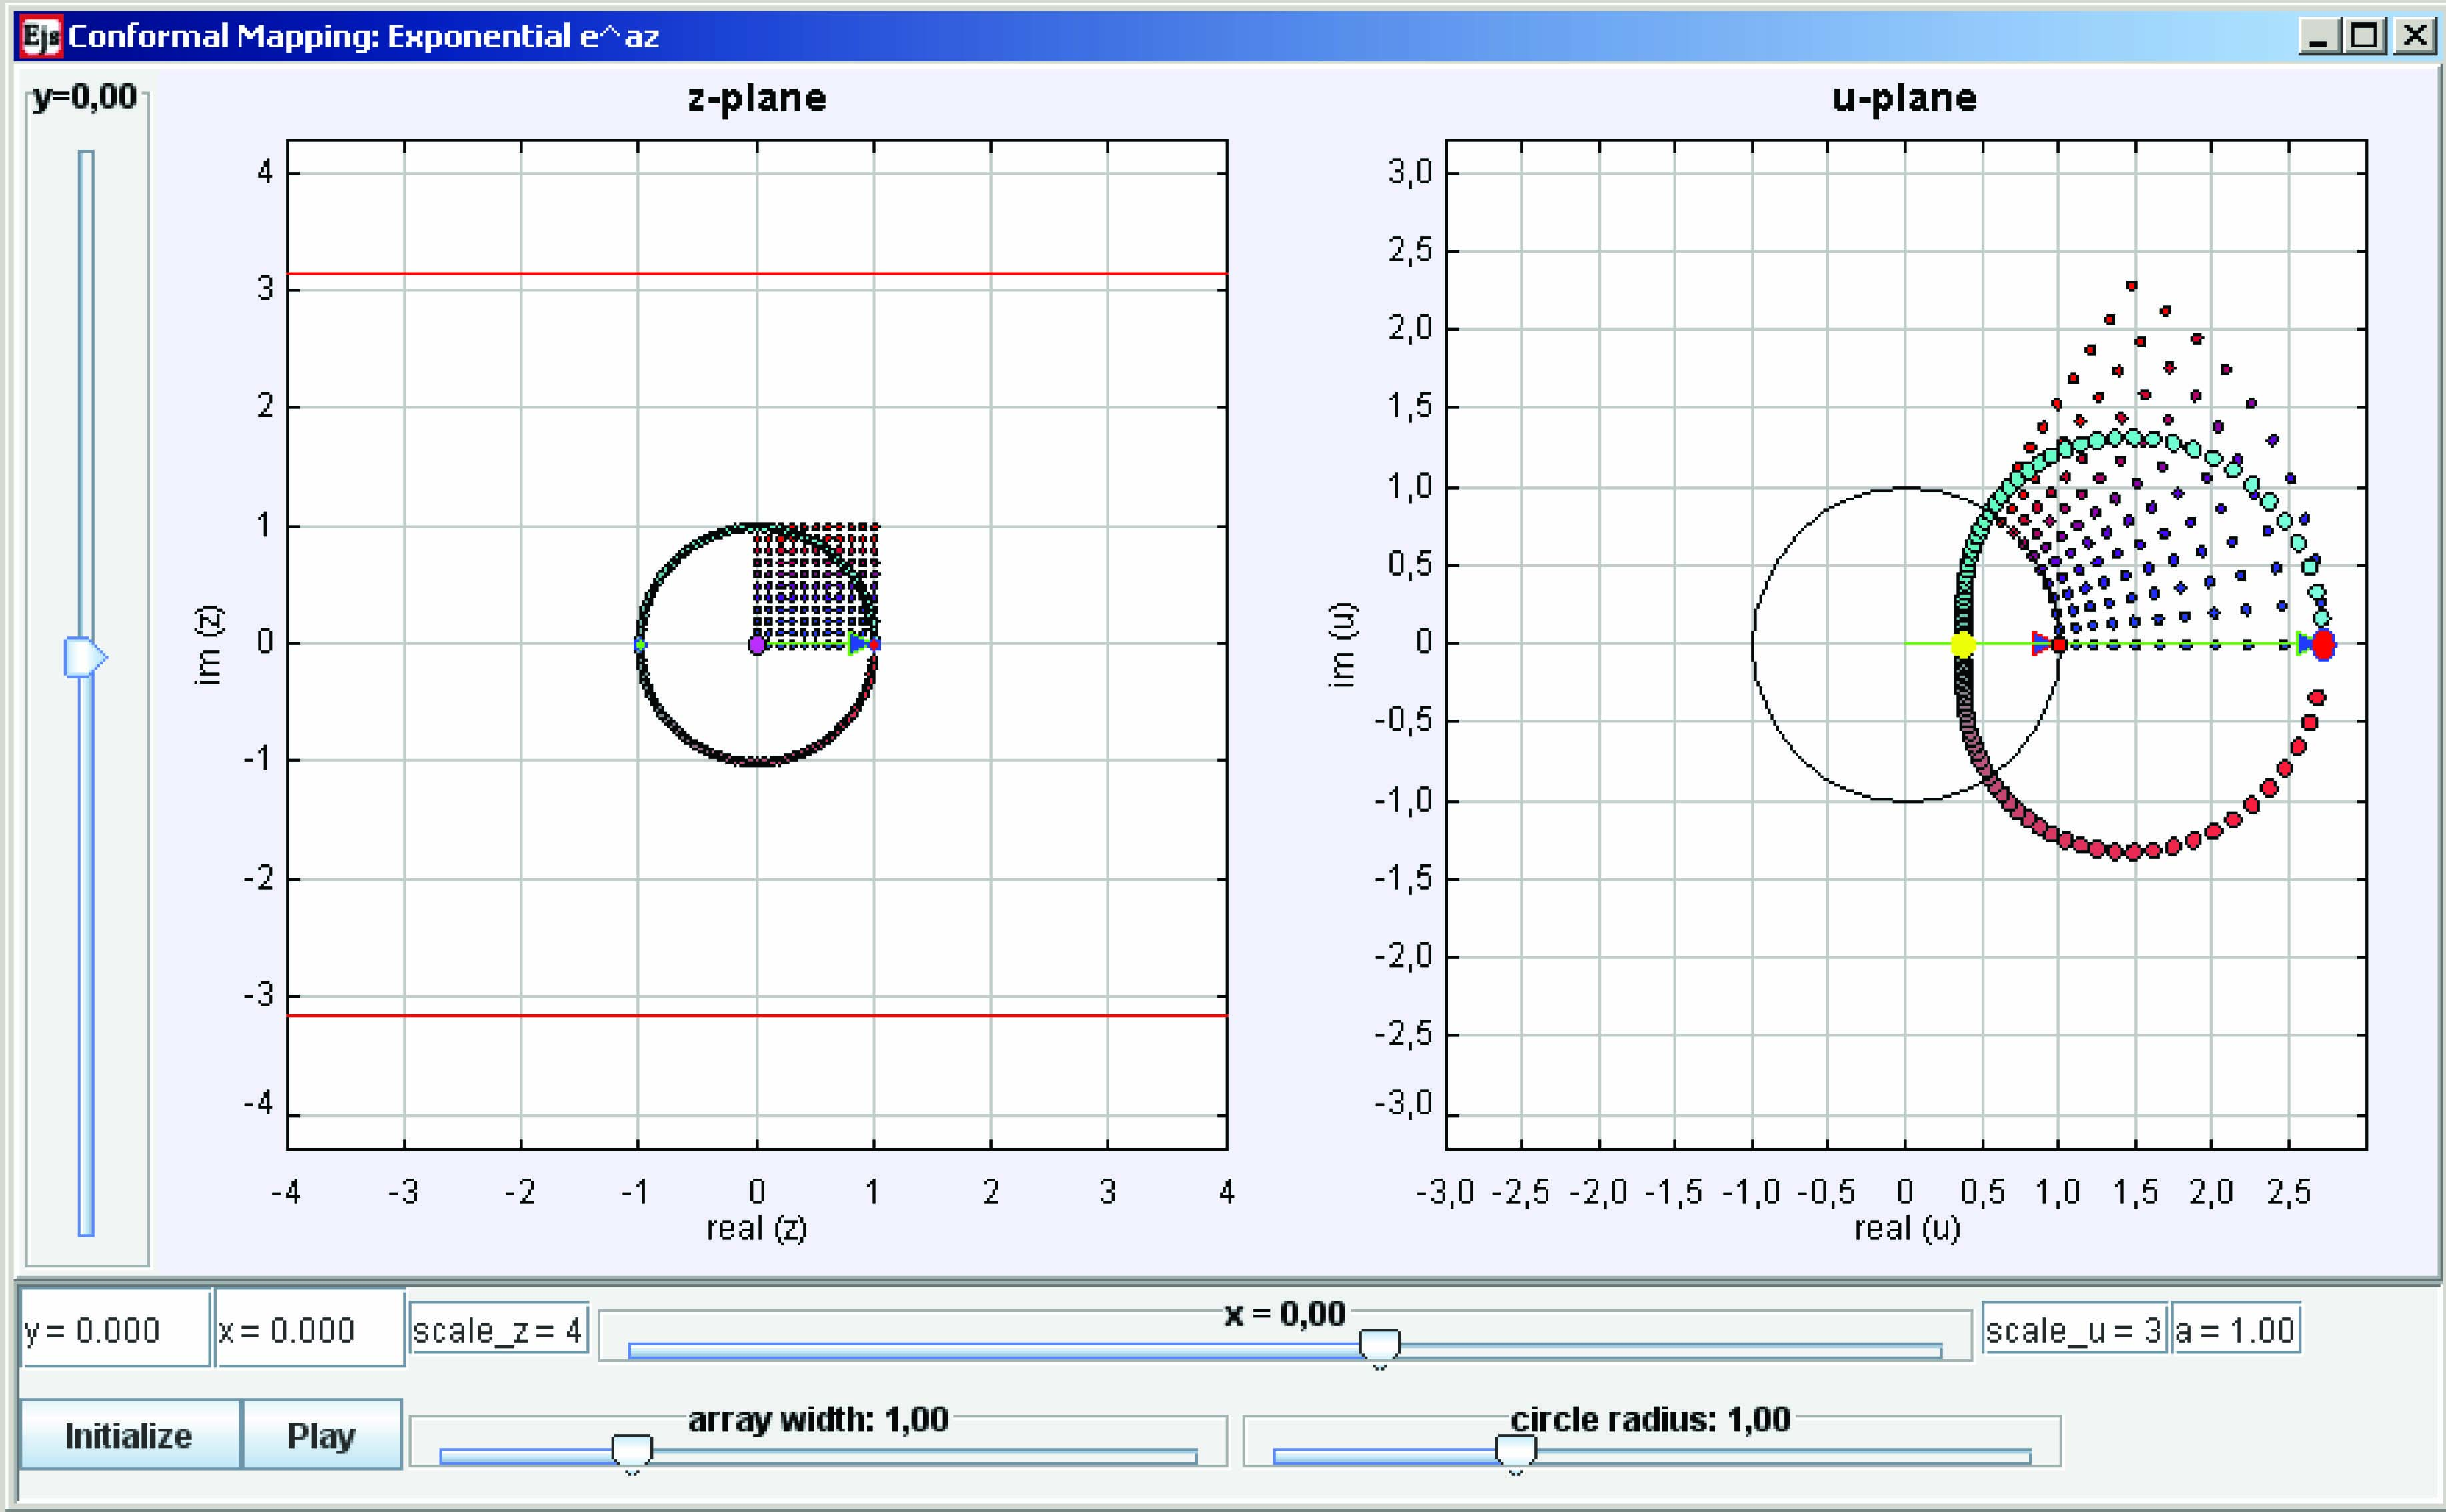Click the yellow point in the u-plane
The width and height of the screenshot is (2446, 1512).
[1963, 645]
